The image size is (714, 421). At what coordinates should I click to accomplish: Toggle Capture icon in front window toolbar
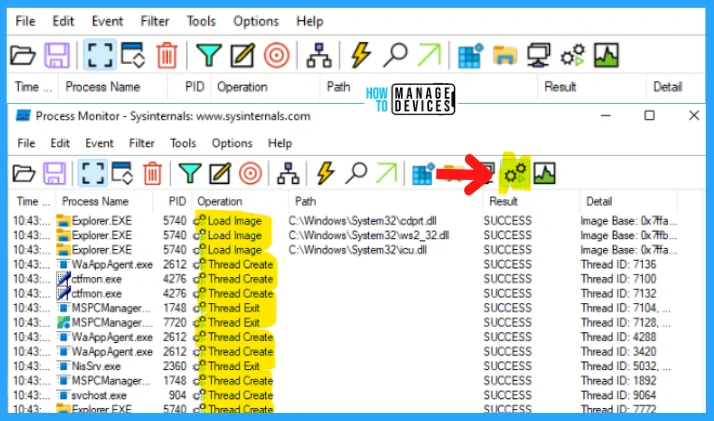click(x=93, y=173)
